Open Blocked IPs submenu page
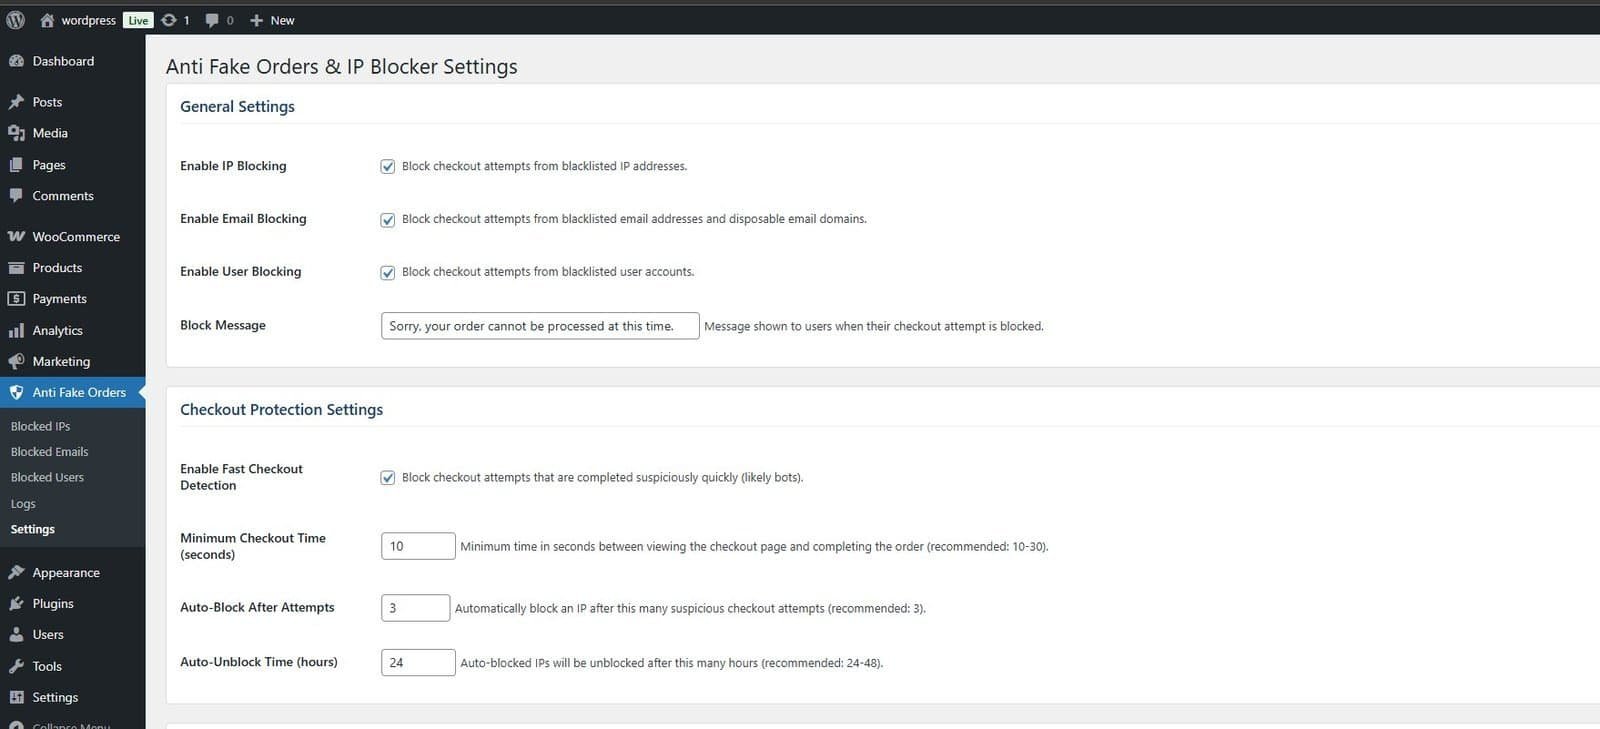The image size is (1600, 729). click(40, 426)
